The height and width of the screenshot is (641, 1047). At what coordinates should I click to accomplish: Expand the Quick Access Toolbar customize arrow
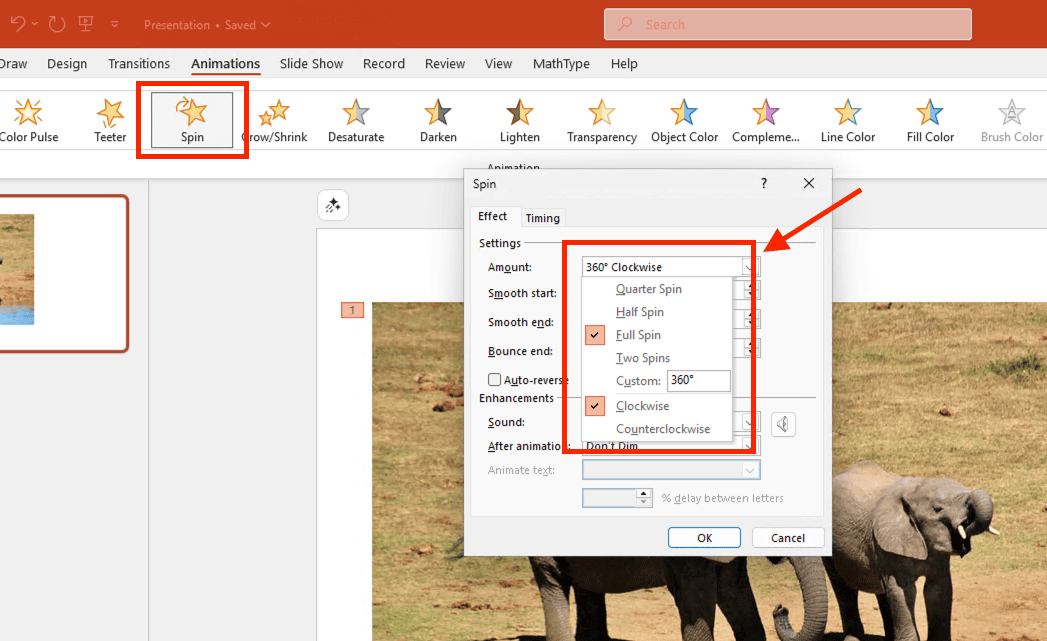pos(115,24)
